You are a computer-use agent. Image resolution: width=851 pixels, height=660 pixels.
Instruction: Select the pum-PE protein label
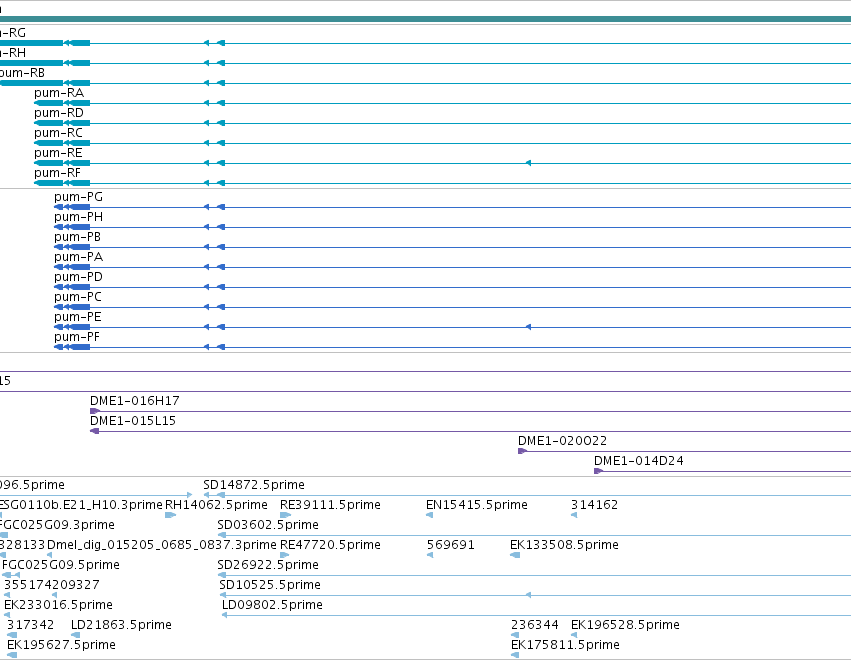pos(78,318)
